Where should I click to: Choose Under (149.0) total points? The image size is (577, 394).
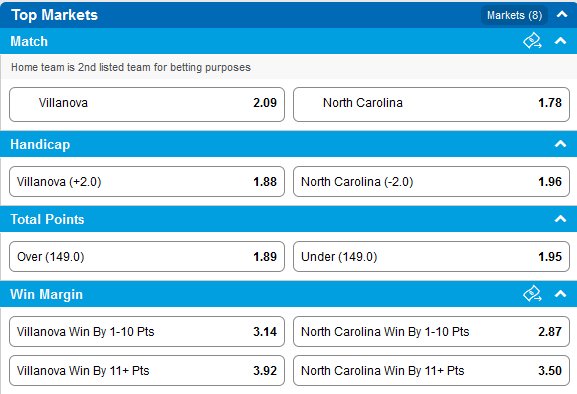point(431,256)
